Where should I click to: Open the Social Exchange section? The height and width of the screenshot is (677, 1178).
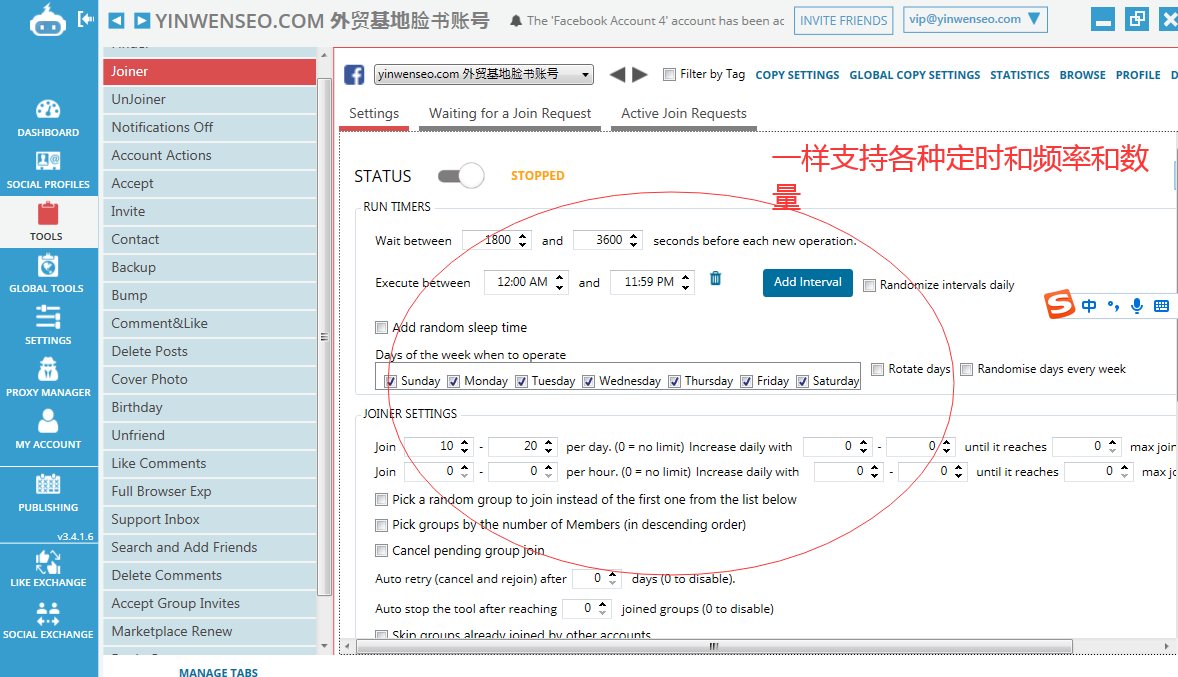[47, 622]
